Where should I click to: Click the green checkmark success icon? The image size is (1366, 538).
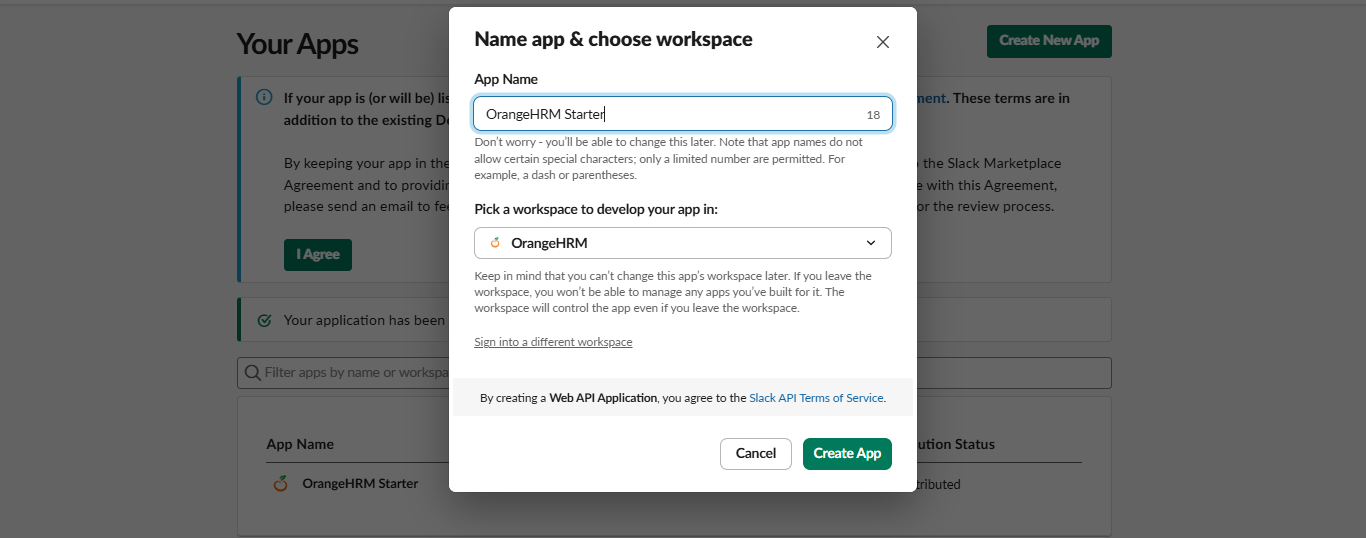click(x=264, y=321)
